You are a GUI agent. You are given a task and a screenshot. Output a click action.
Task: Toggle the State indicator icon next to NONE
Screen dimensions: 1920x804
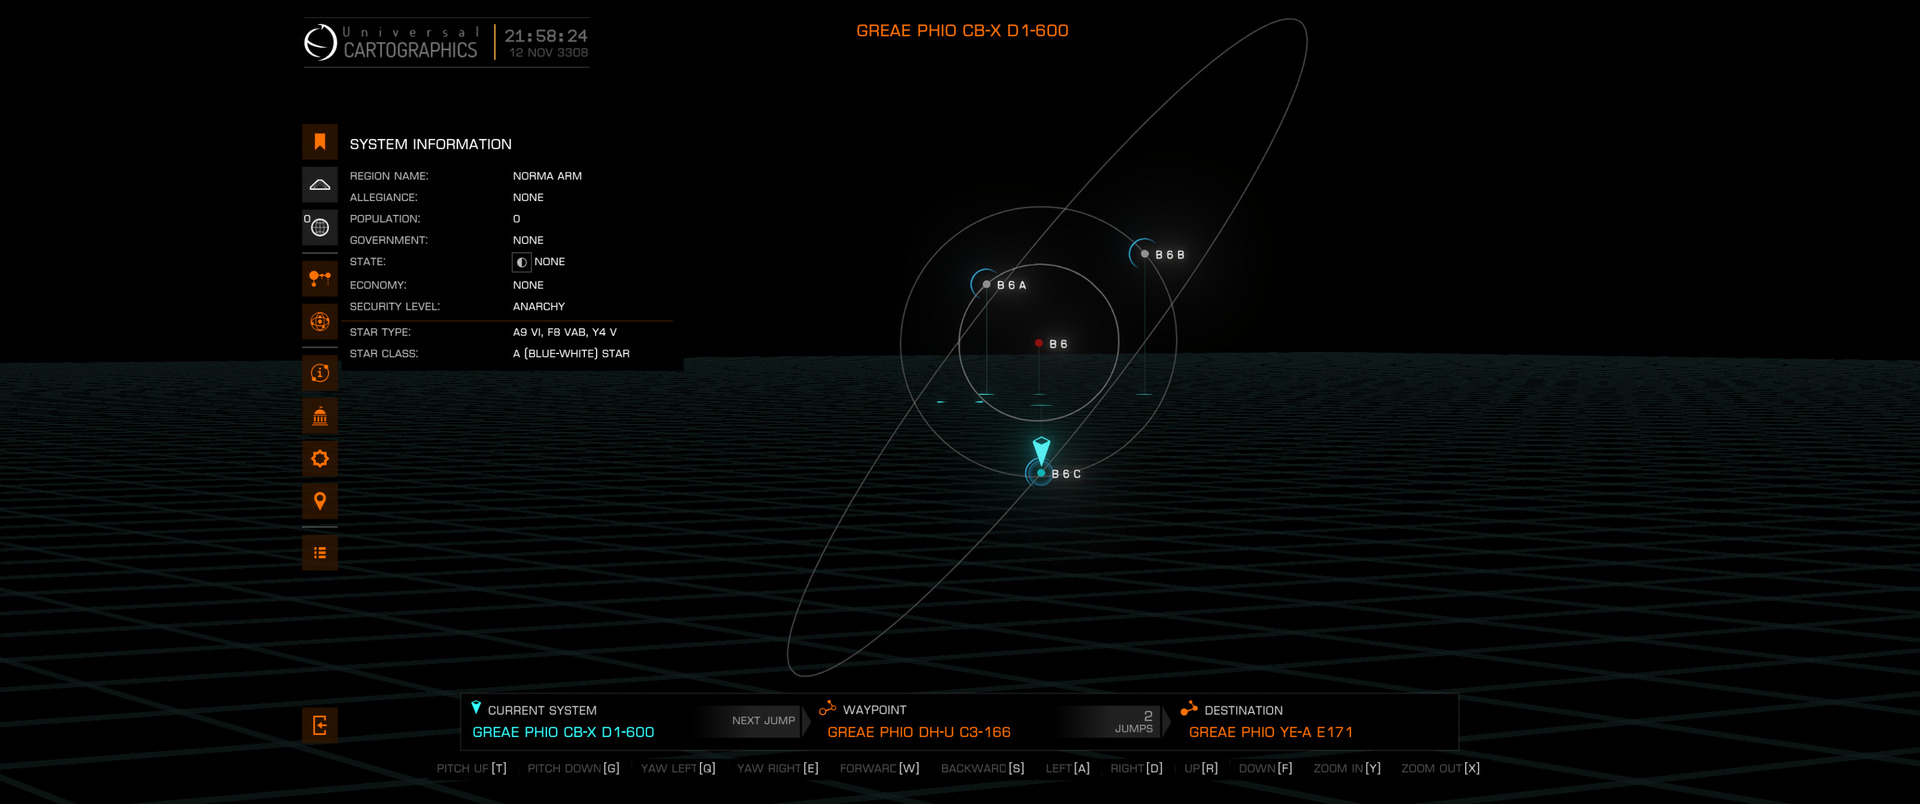click(521, 262)
